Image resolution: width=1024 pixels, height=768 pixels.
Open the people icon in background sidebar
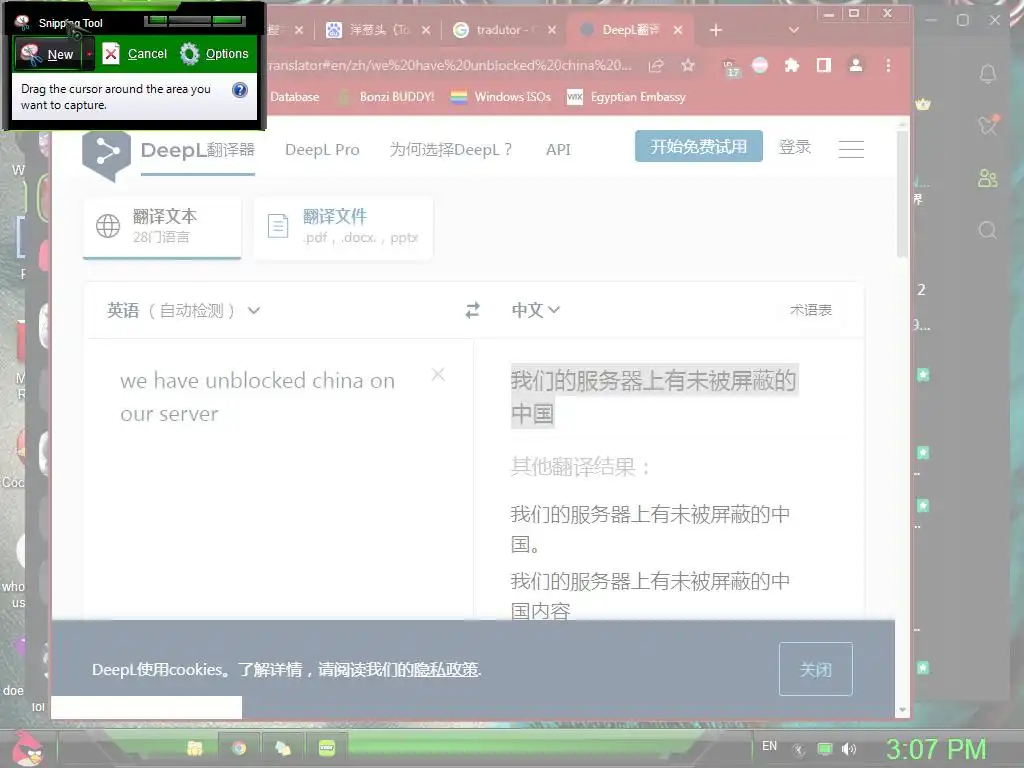click(x=987, y=178)
